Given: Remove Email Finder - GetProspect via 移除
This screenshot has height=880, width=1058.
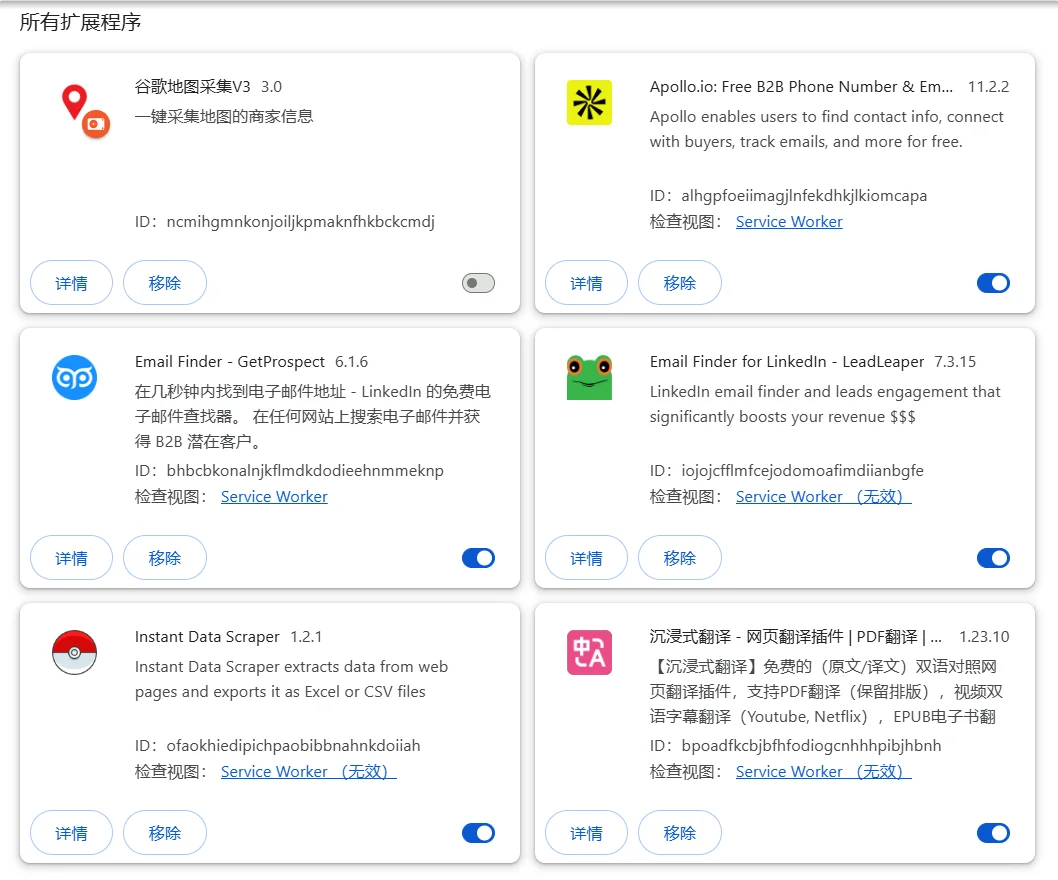Looking at the screenshot, I should click(165, 558).
